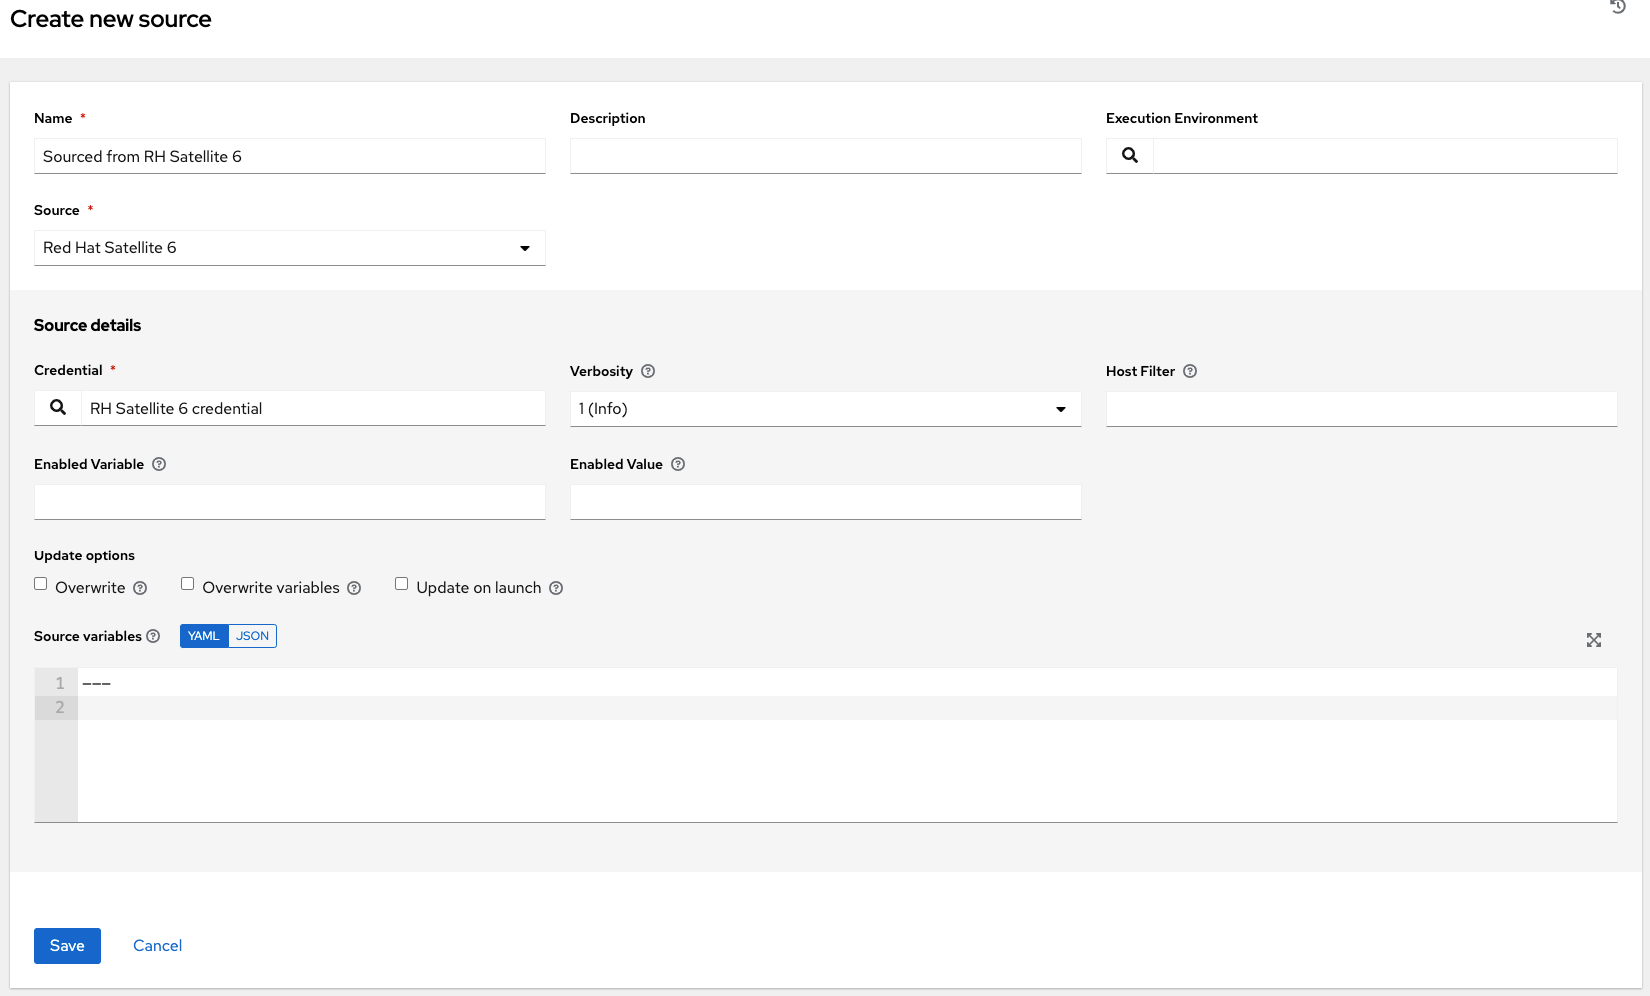1650x996 pixels.
Task: Expand the Source variables editor fullscreen
Action: [x=1594, y=640]
